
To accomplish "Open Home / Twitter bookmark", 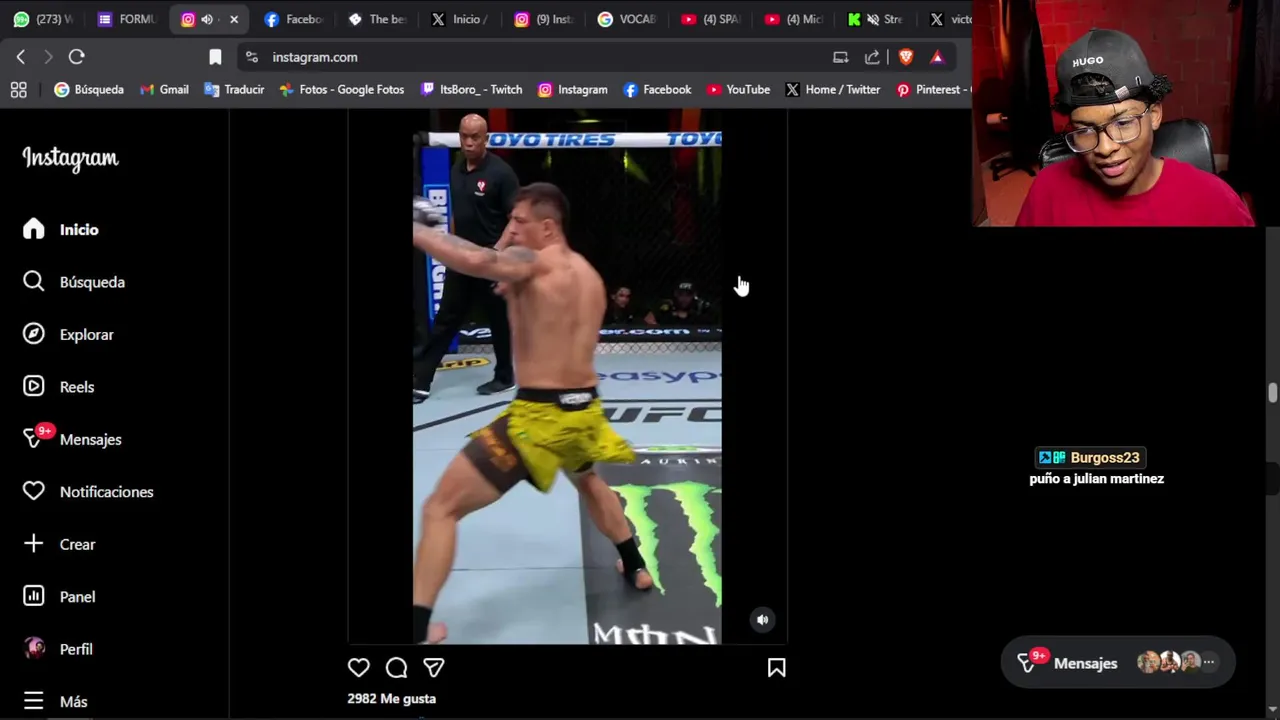I will [832, 90].
